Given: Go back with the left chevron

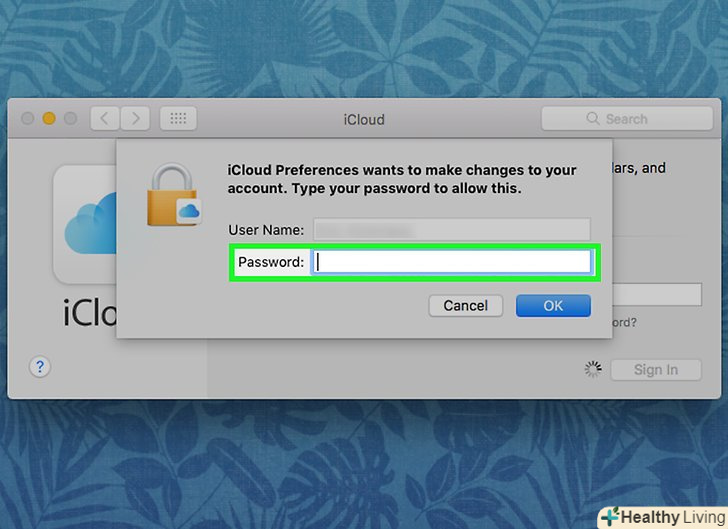Looking at the screenshot, I should point(105,119).
